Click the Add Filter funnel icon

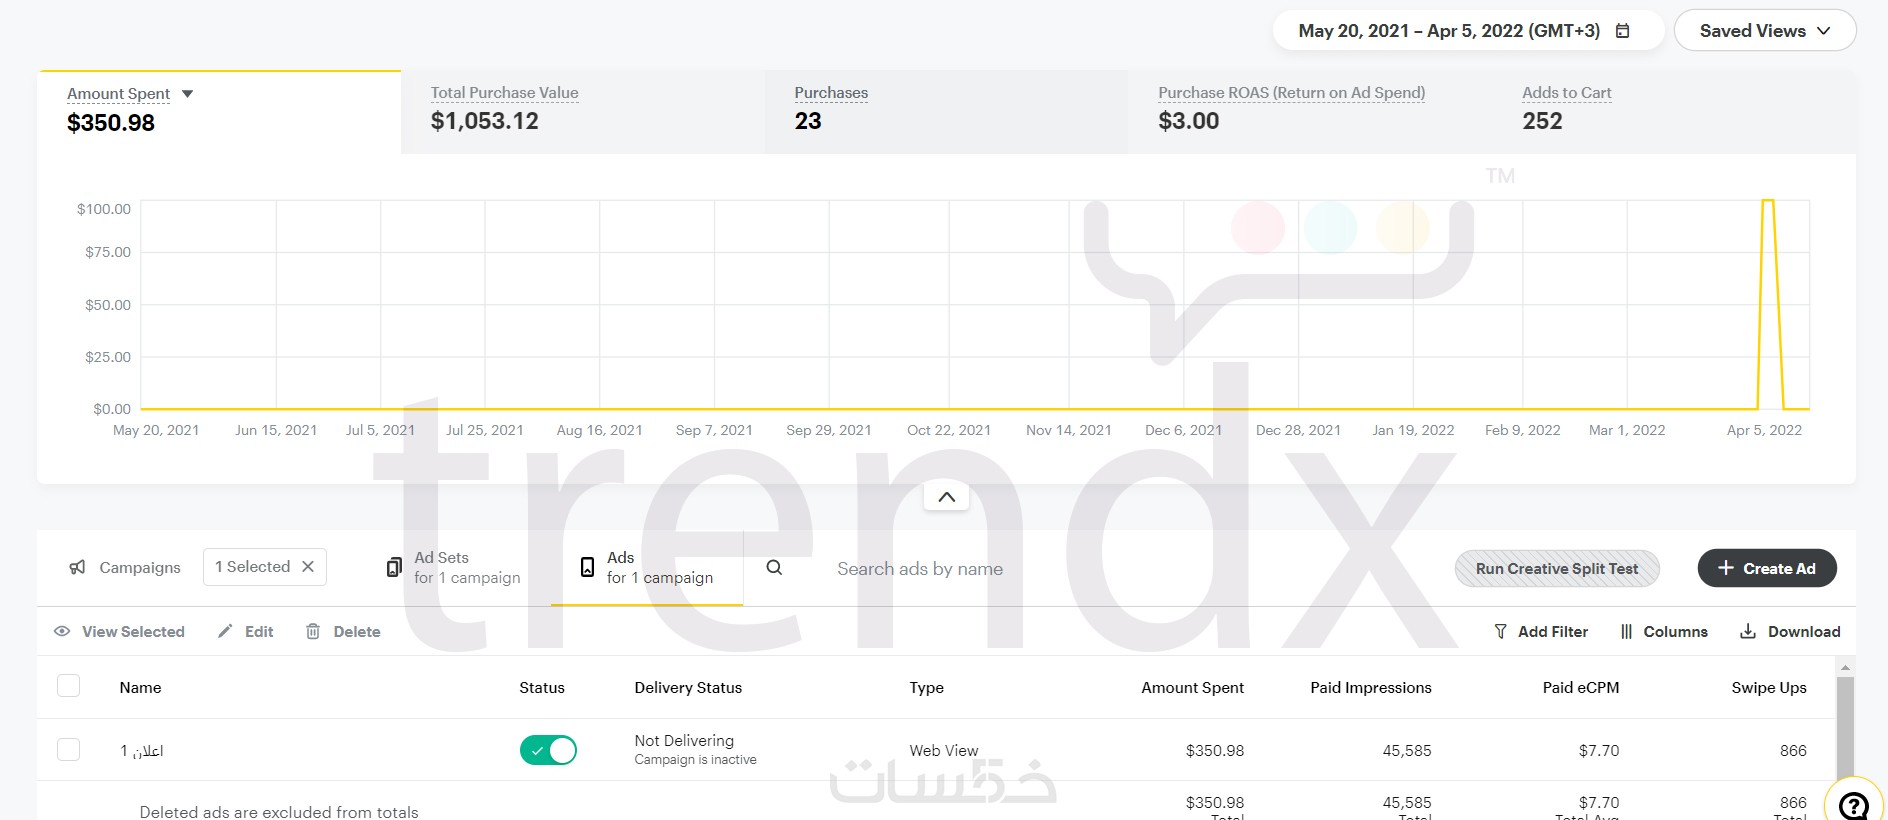click(x=1500, y=632)
